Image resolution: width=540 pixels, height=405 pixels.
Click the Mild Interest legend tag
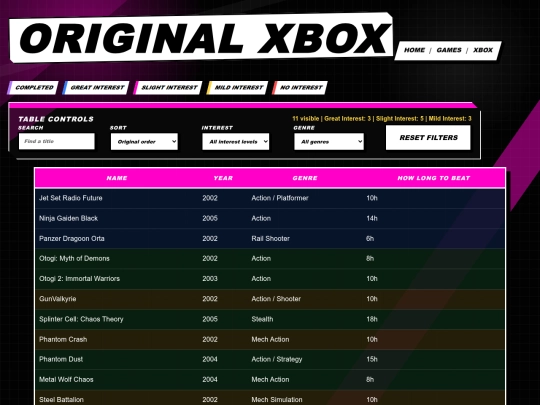tap(237, 87)
